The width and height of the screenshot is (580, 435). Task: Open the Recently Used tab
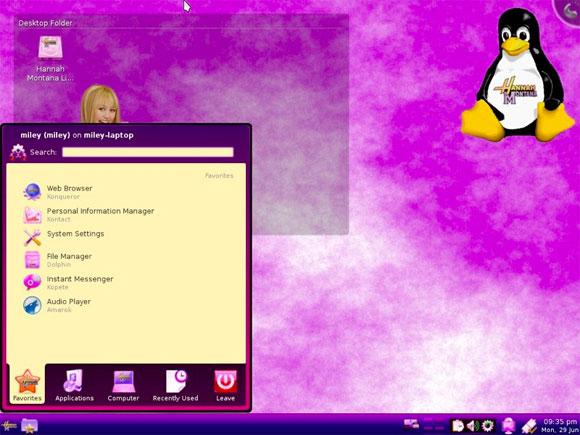(175, 385)
